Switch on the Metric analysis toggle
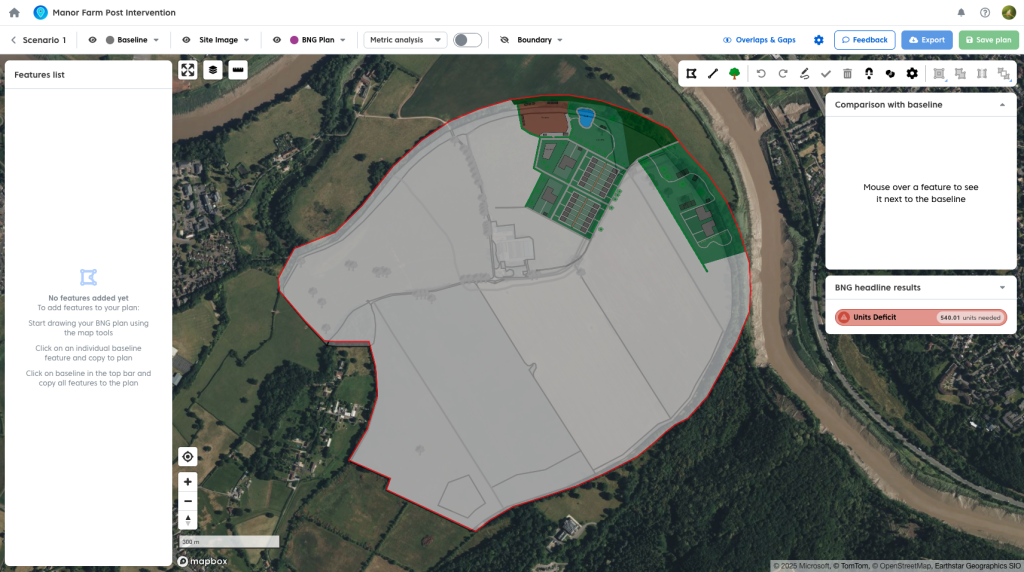Viewport: 1024px width, 572px height. [467, 40]
